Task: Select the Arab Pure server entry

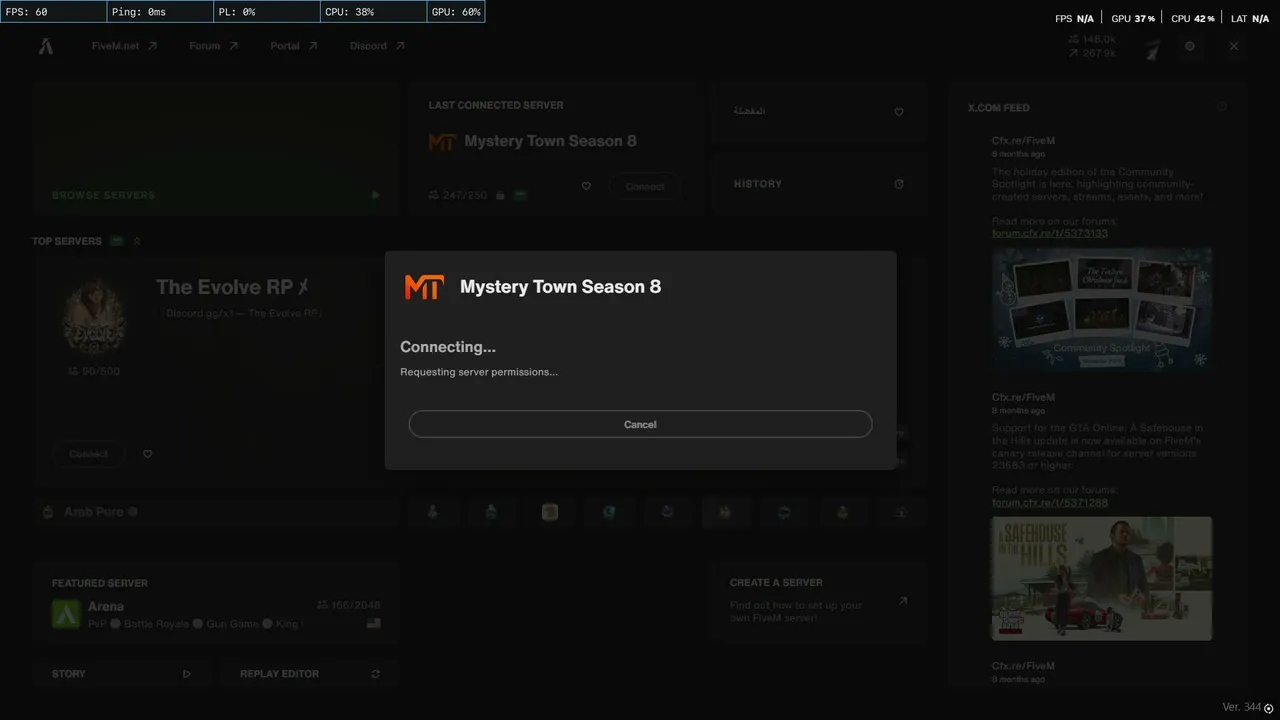Action: [x=216, y=512]
